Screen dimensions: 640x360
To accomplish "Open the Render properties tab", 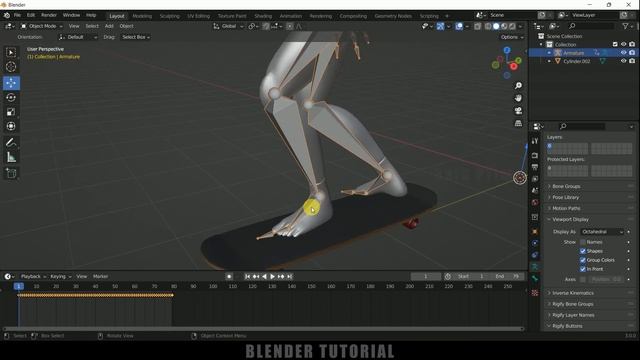I will tap(535, 156).
